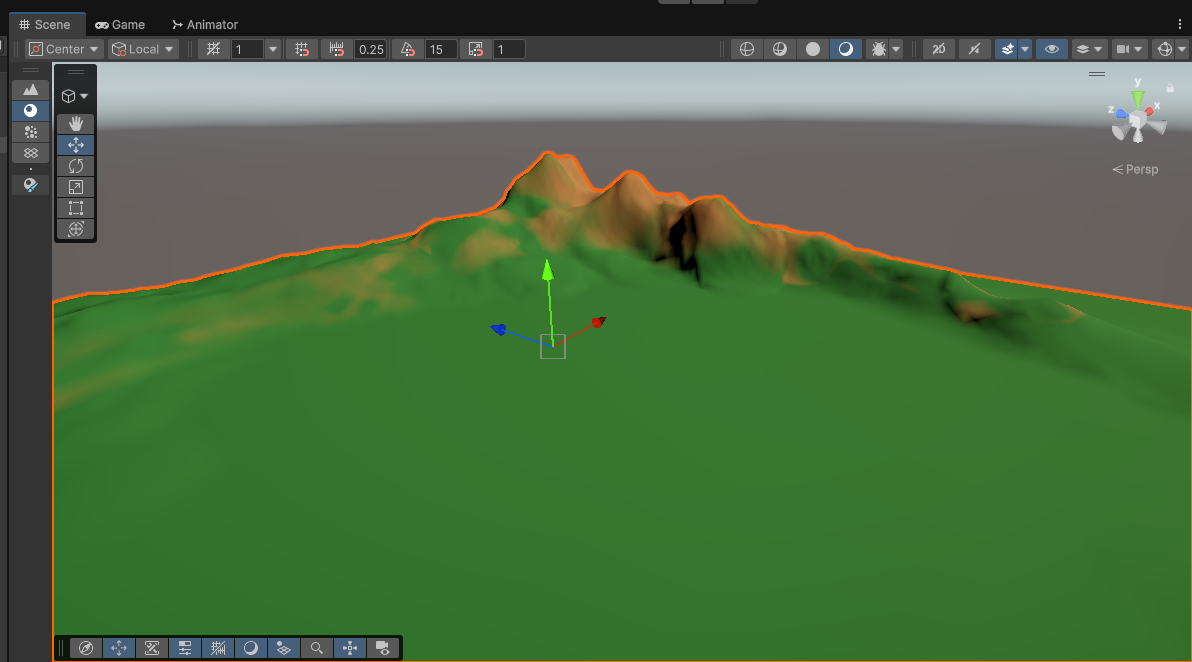Expand the grid size dropdown arrow
The height and width of the screenshot is (662, 1192).
pyautogui.click(x=273, y=49)
